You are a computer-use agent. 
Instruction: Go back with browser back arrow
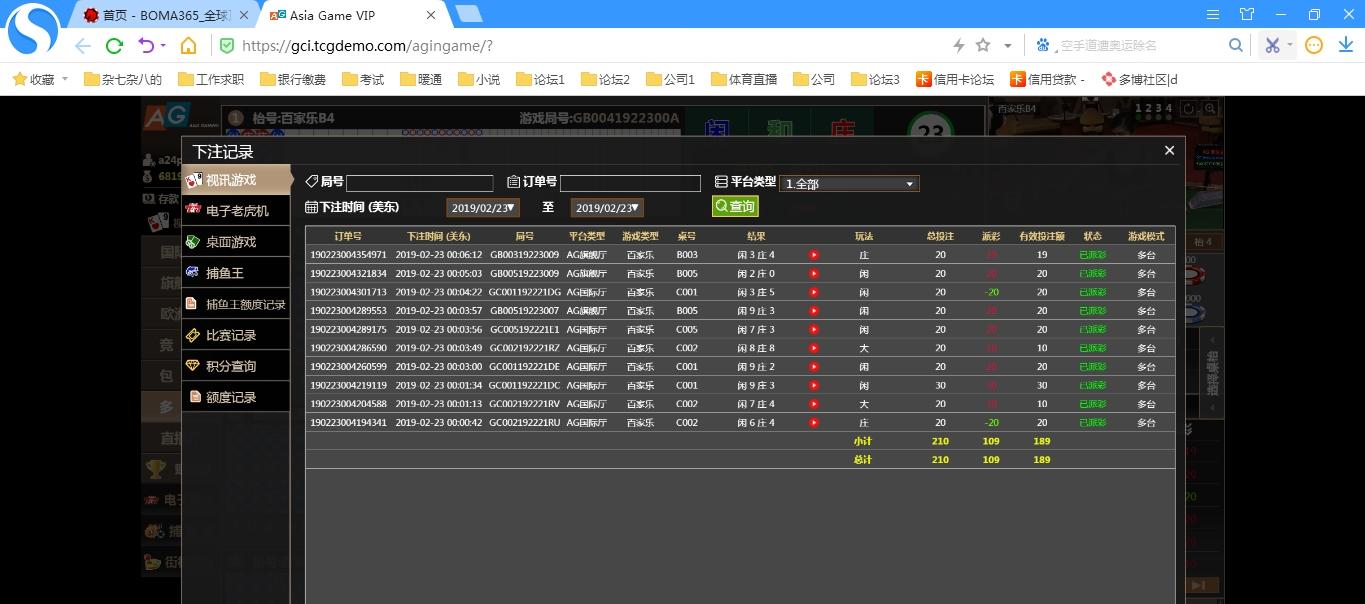coord(83,46)
